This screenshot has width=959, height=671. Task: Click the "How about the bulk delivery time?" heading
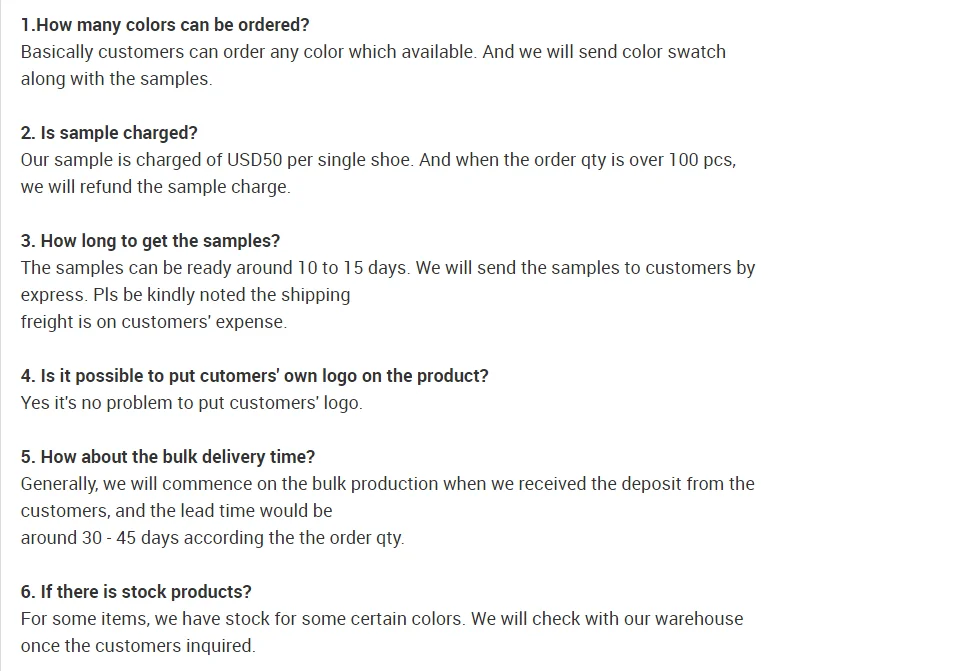(167, 457)
